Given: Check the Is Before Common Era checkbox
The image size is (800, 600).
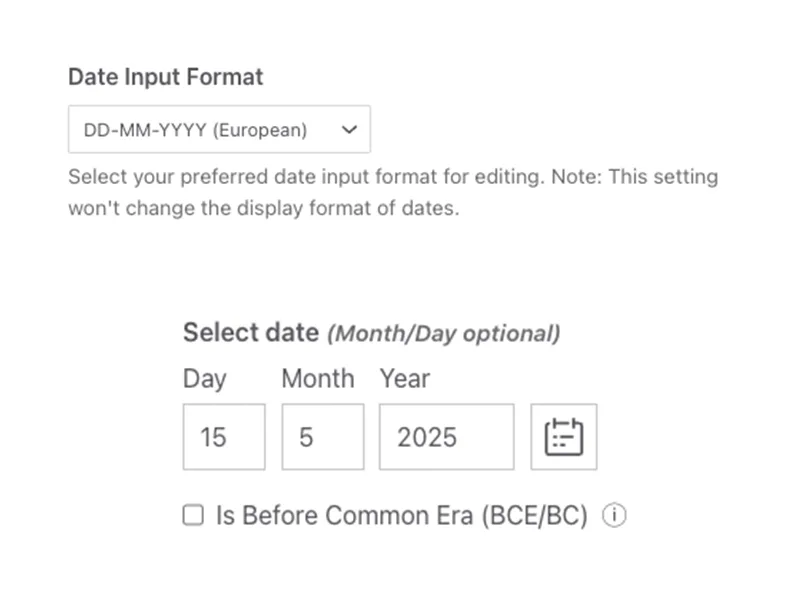Looking at the screenshot, I should point(192,515).
